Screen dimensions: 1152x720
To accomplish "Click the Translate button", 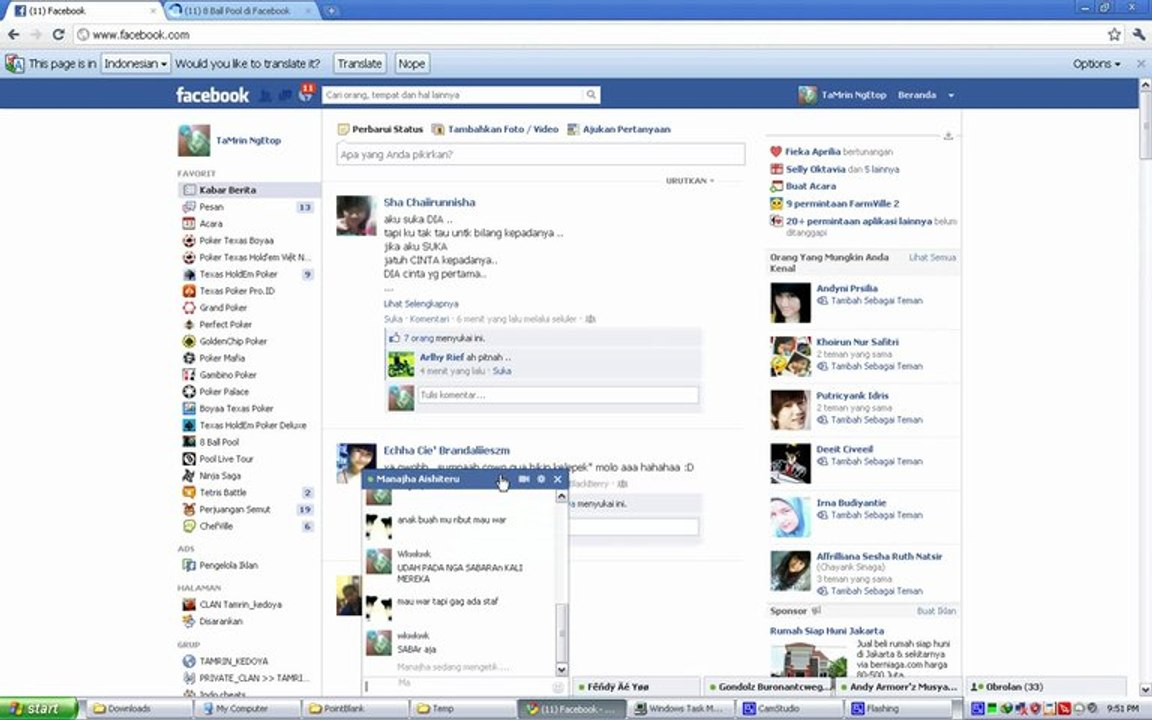I will 359,64.
